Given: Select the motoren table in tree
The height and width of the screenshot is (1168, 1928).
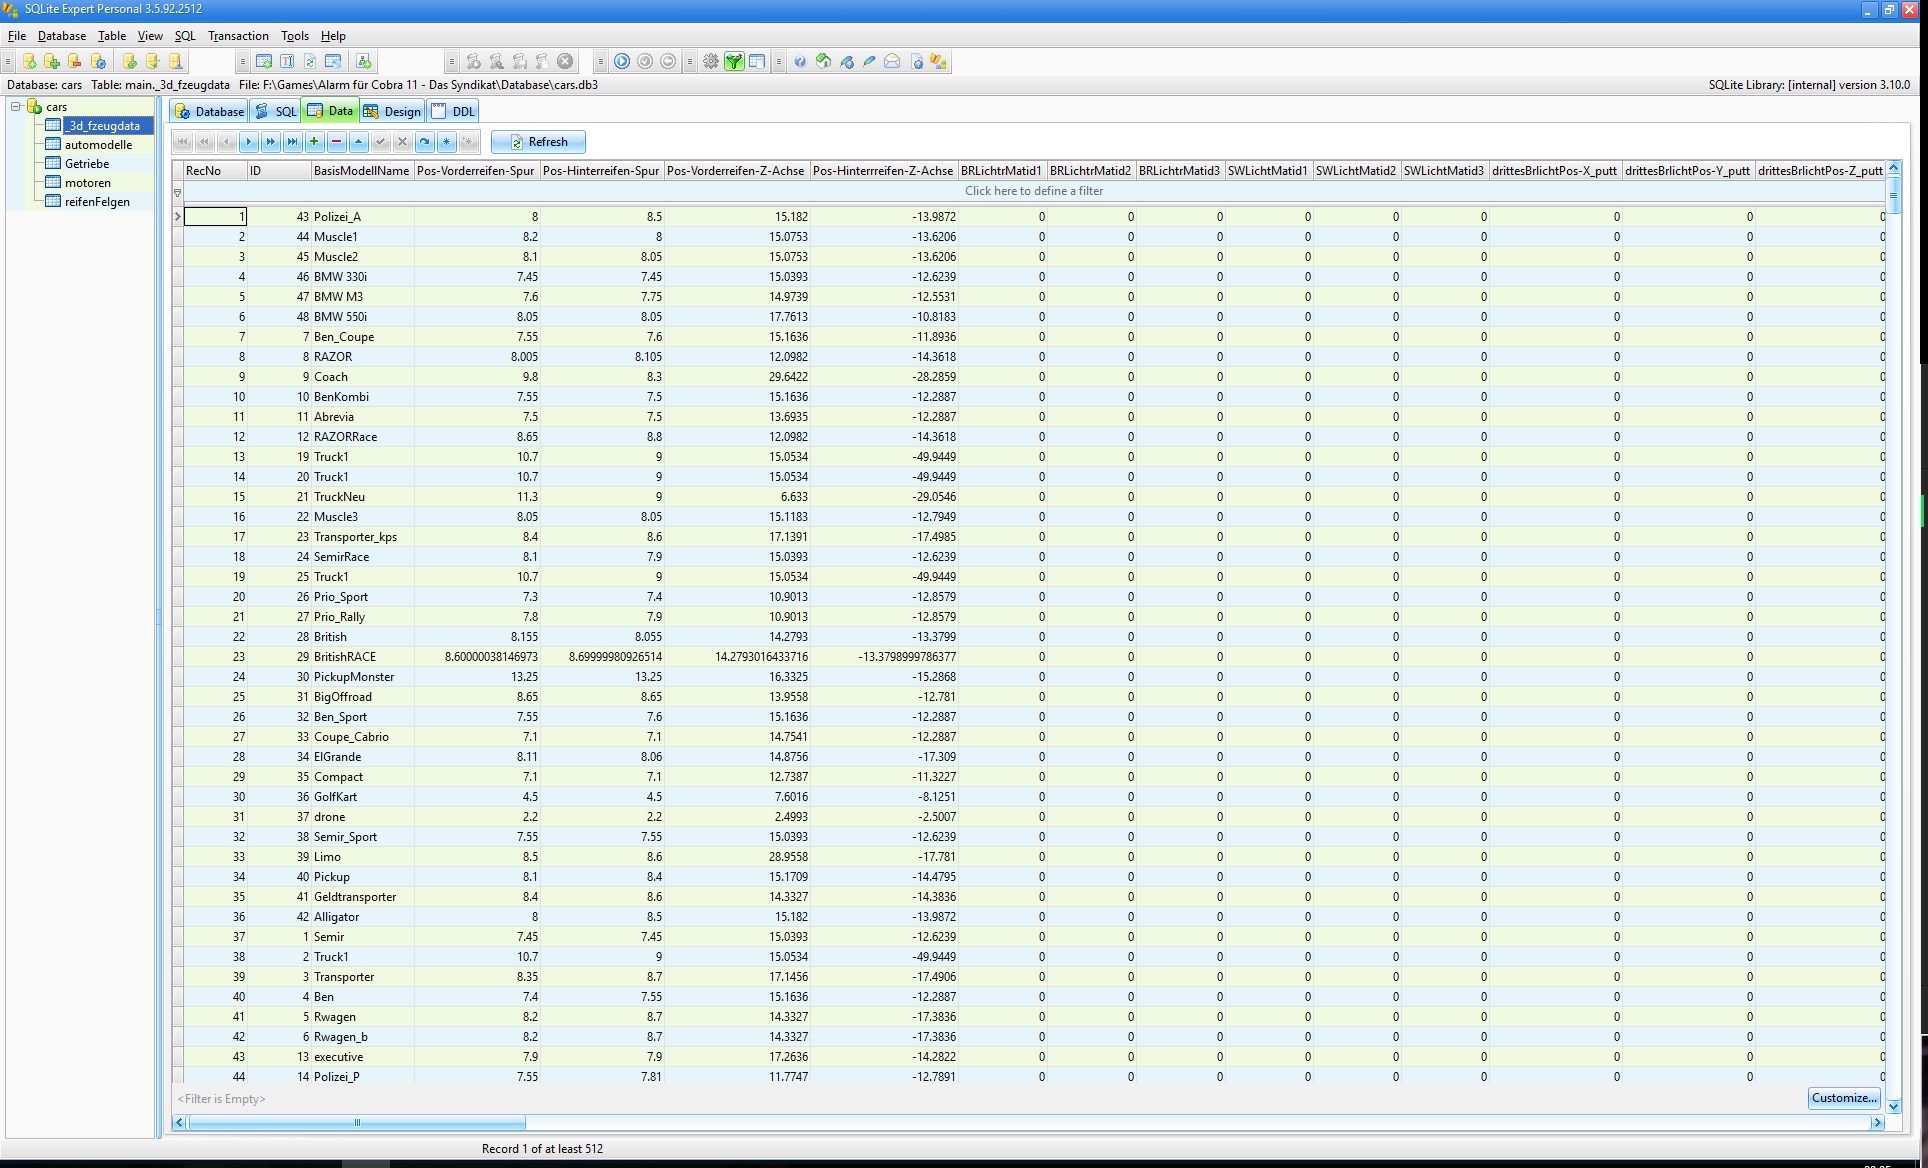Looking at the screenshot, I should pos(88,183).
